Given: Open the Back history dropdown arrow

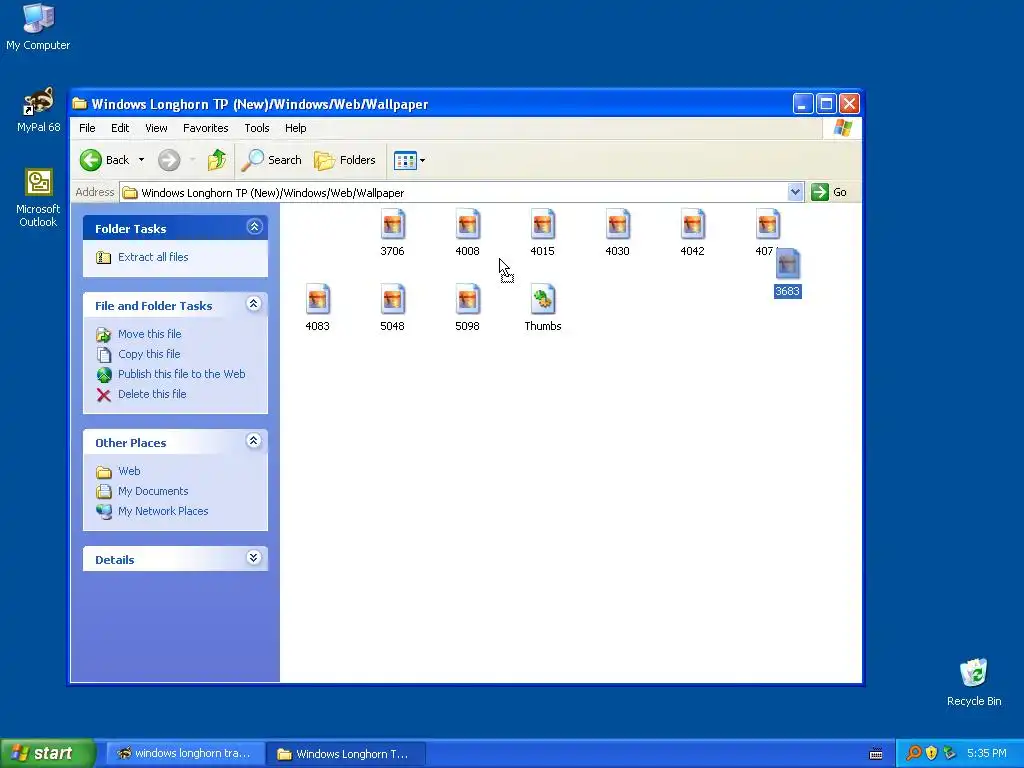Looking at the screenshot, I should tap(141, 160).
